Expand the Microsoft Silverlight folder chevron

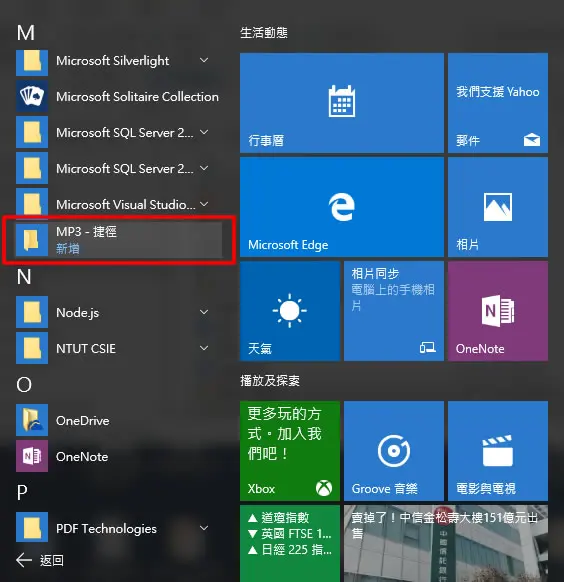[x=204, y=60]
